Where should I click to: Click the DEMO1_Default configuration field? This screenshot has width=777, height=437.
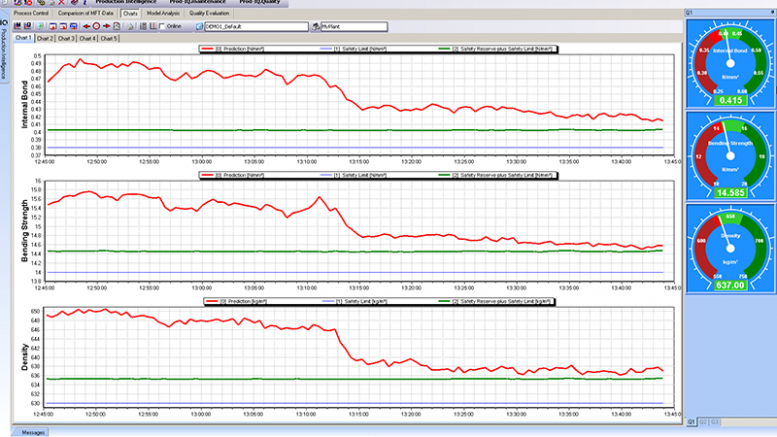click(256, 27)
